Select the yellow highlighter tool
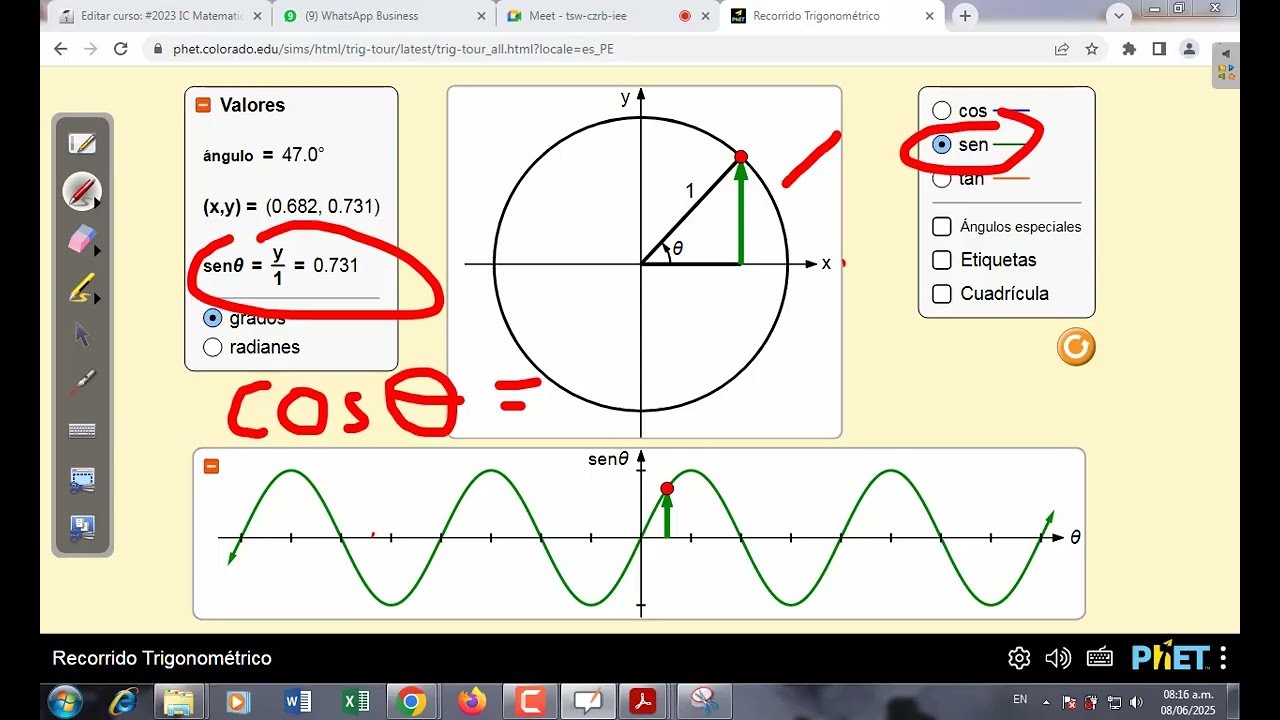 click(82, 288)
